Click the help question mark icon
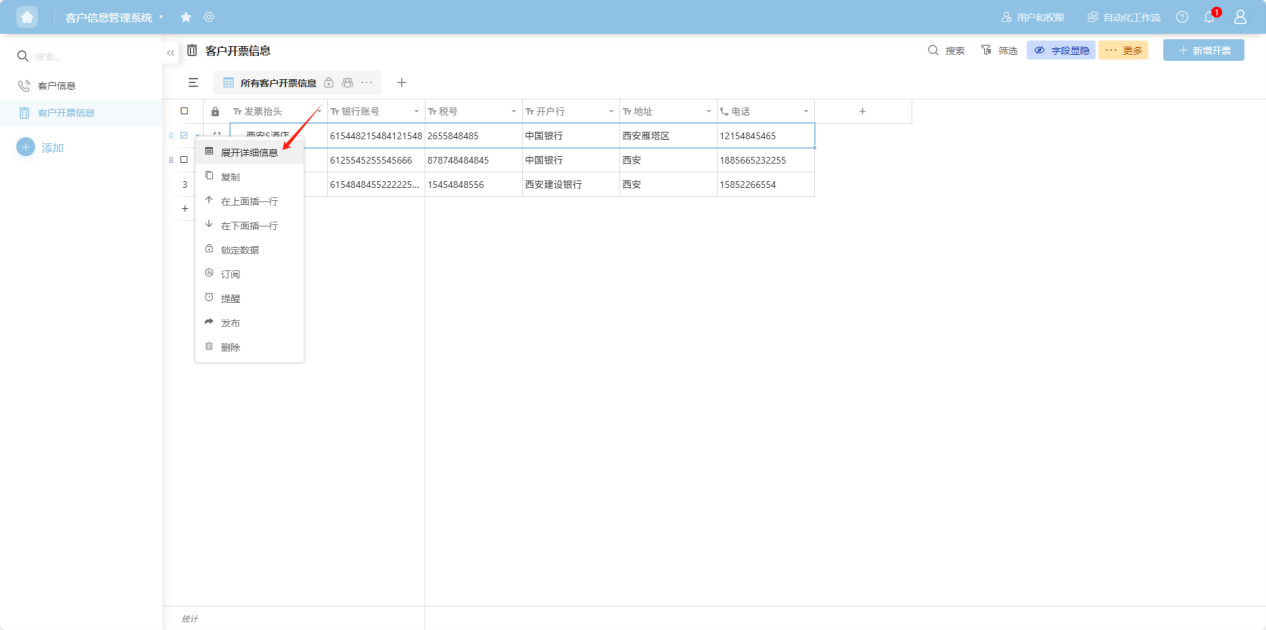The height and width of the screenshot is (630, 1266). click(x=1182, y=17)
